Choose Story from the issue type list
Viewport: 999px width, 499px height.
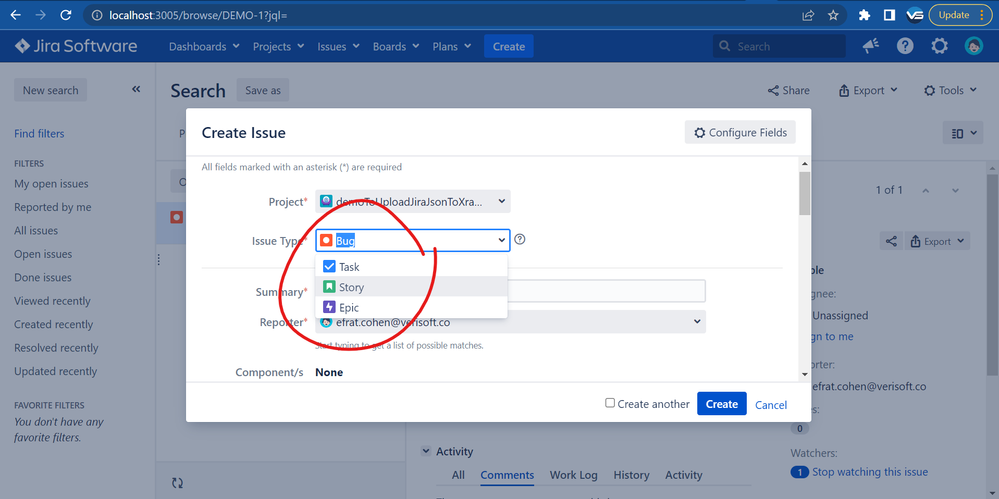411,287
